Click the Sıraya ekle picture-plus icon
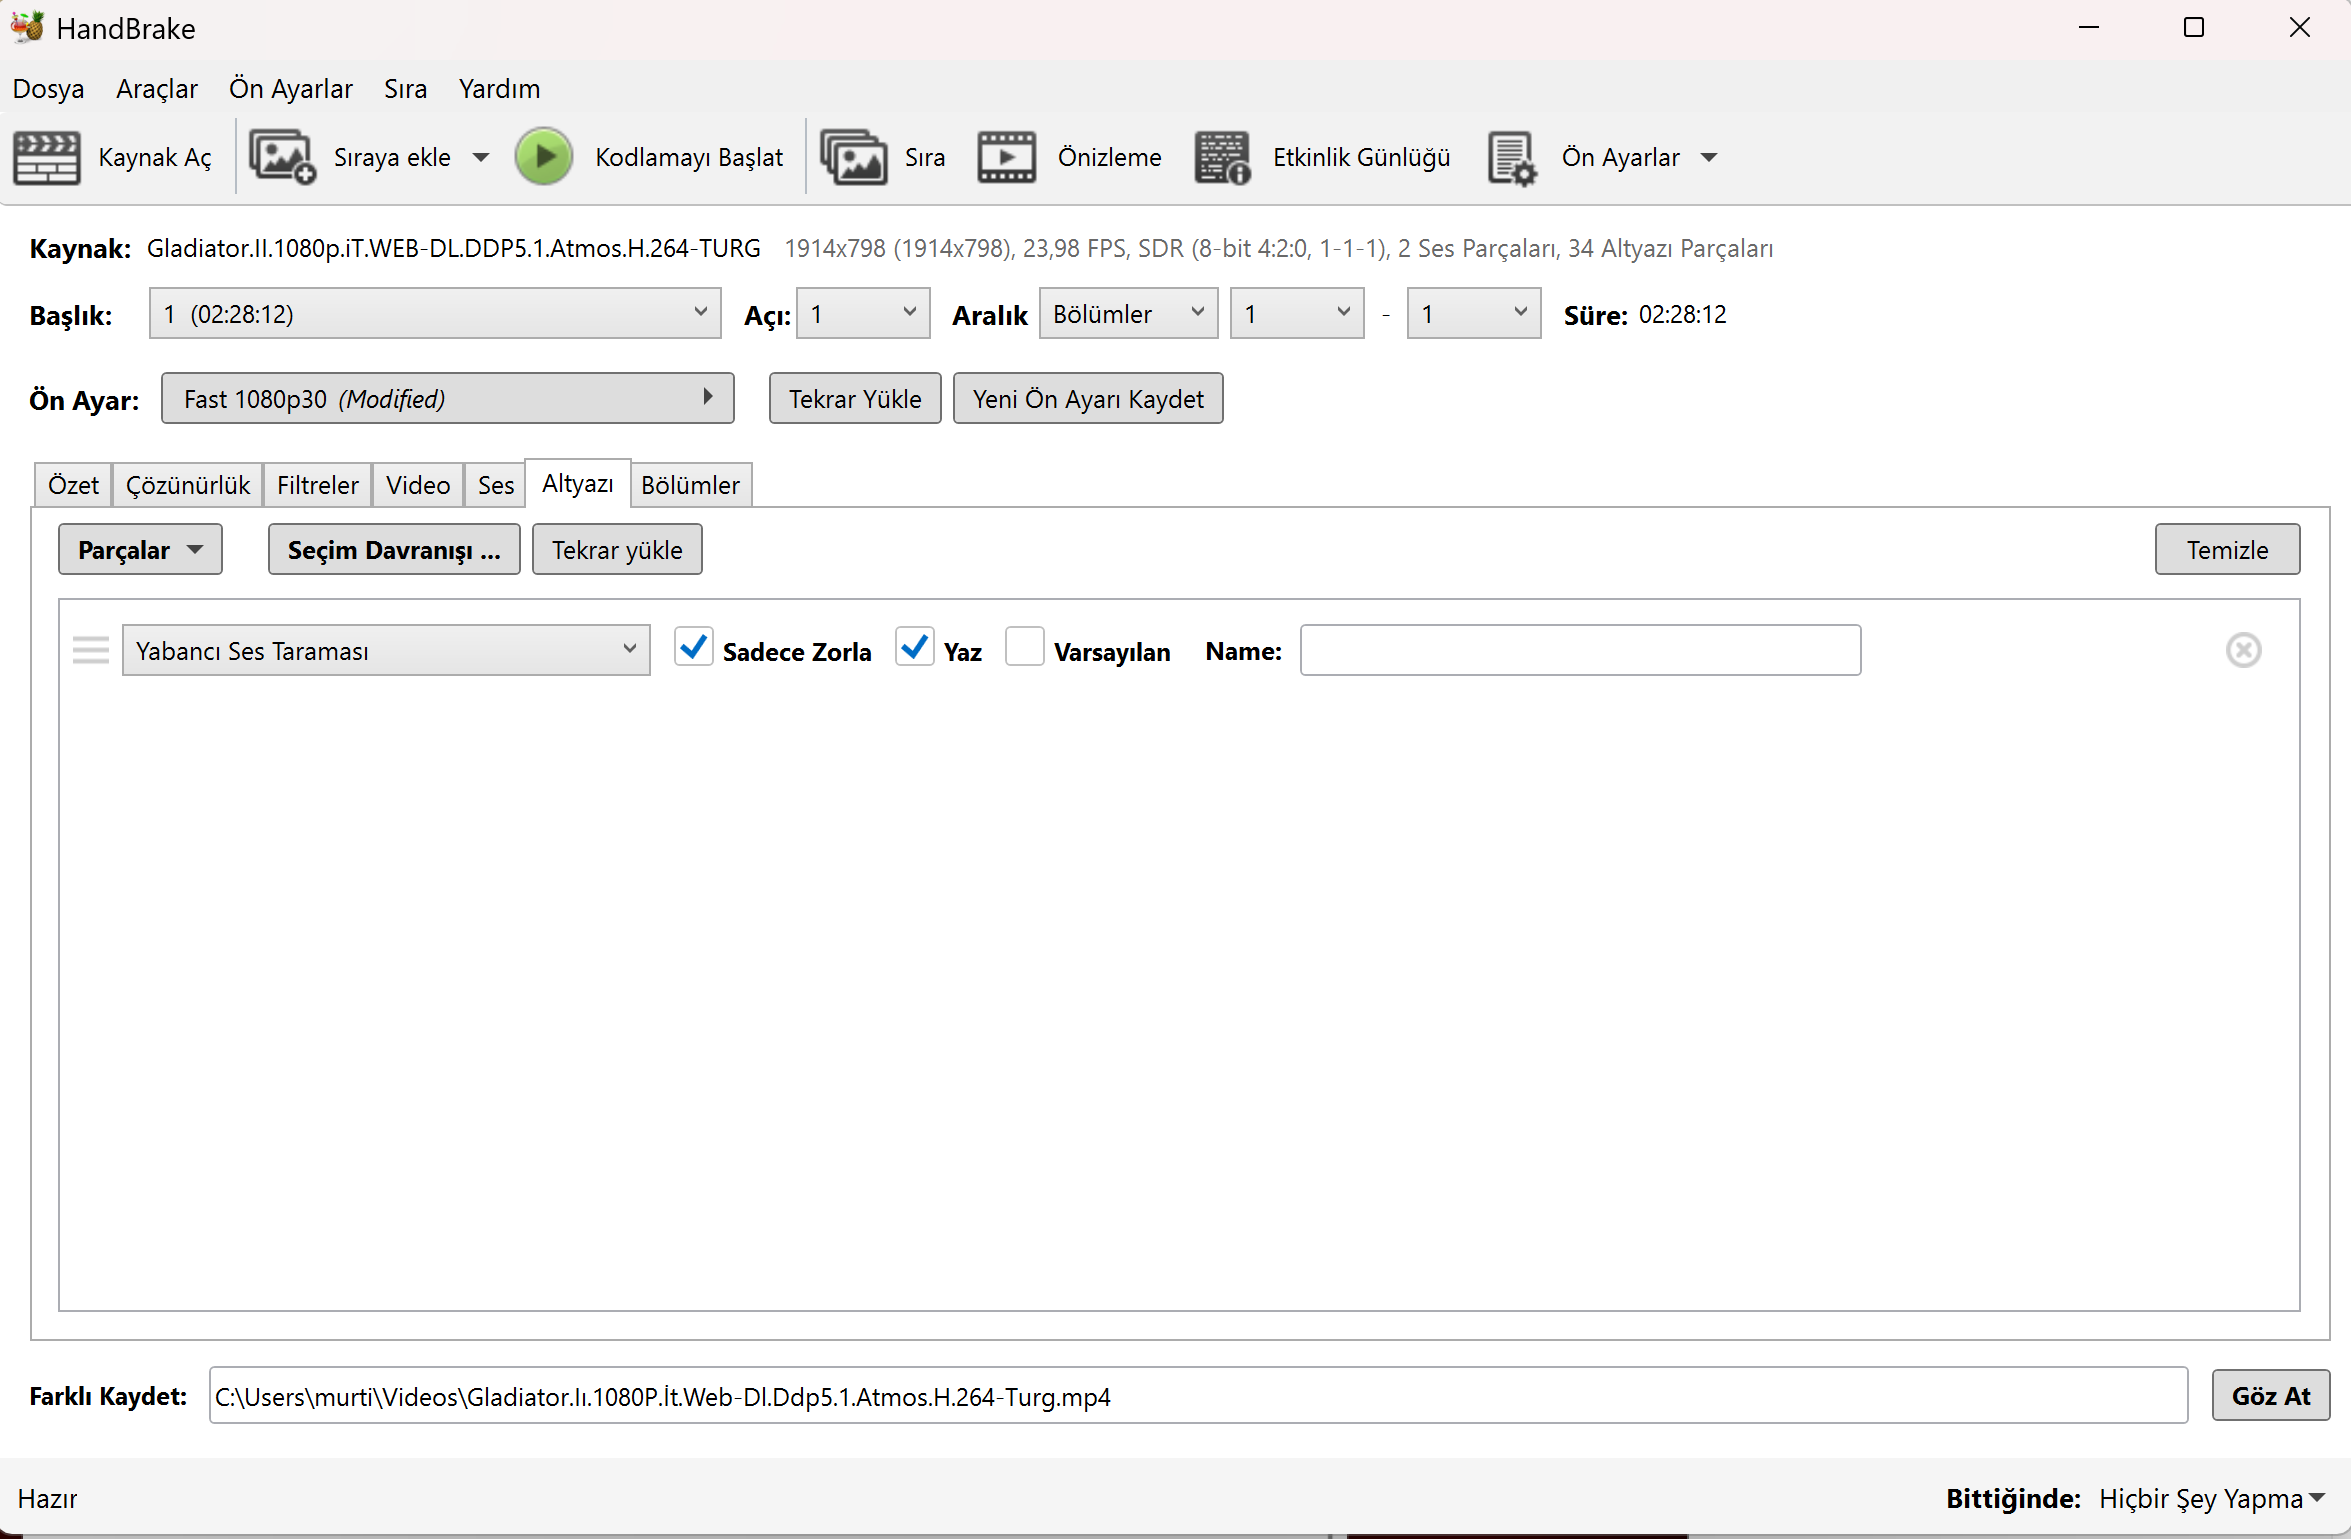 (x=282, y=158)
